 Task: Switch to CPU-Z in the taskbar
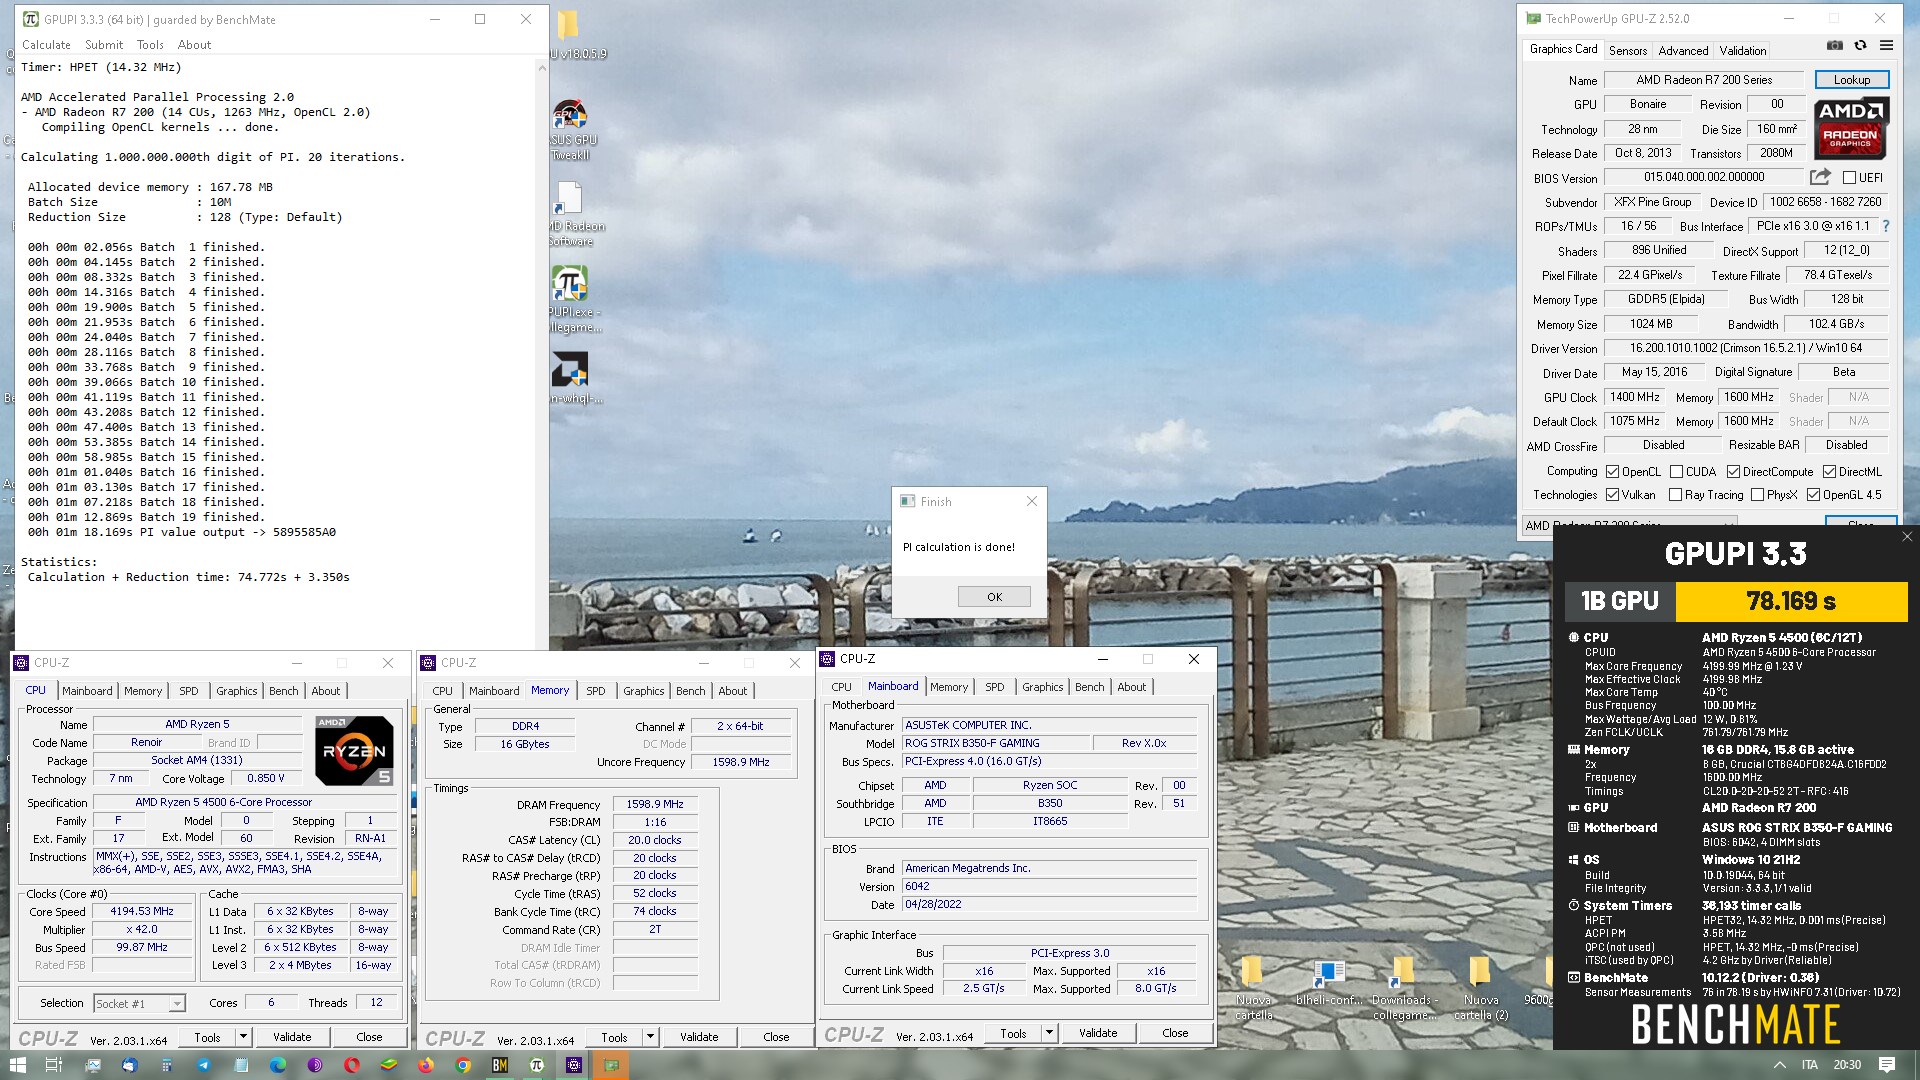[574, 1065]
